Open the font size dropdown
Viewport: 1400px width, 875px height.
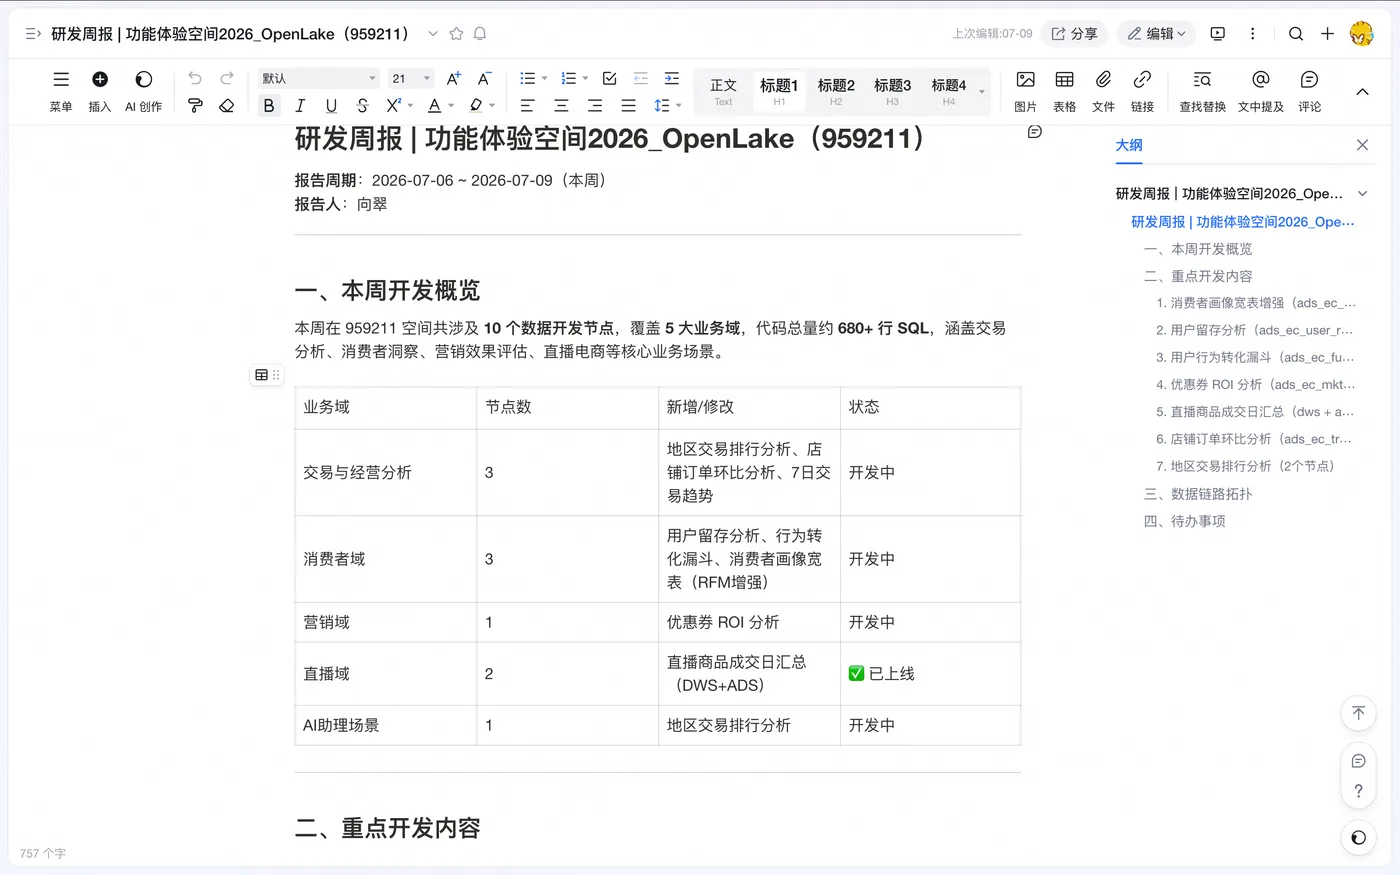click(411, 78)
